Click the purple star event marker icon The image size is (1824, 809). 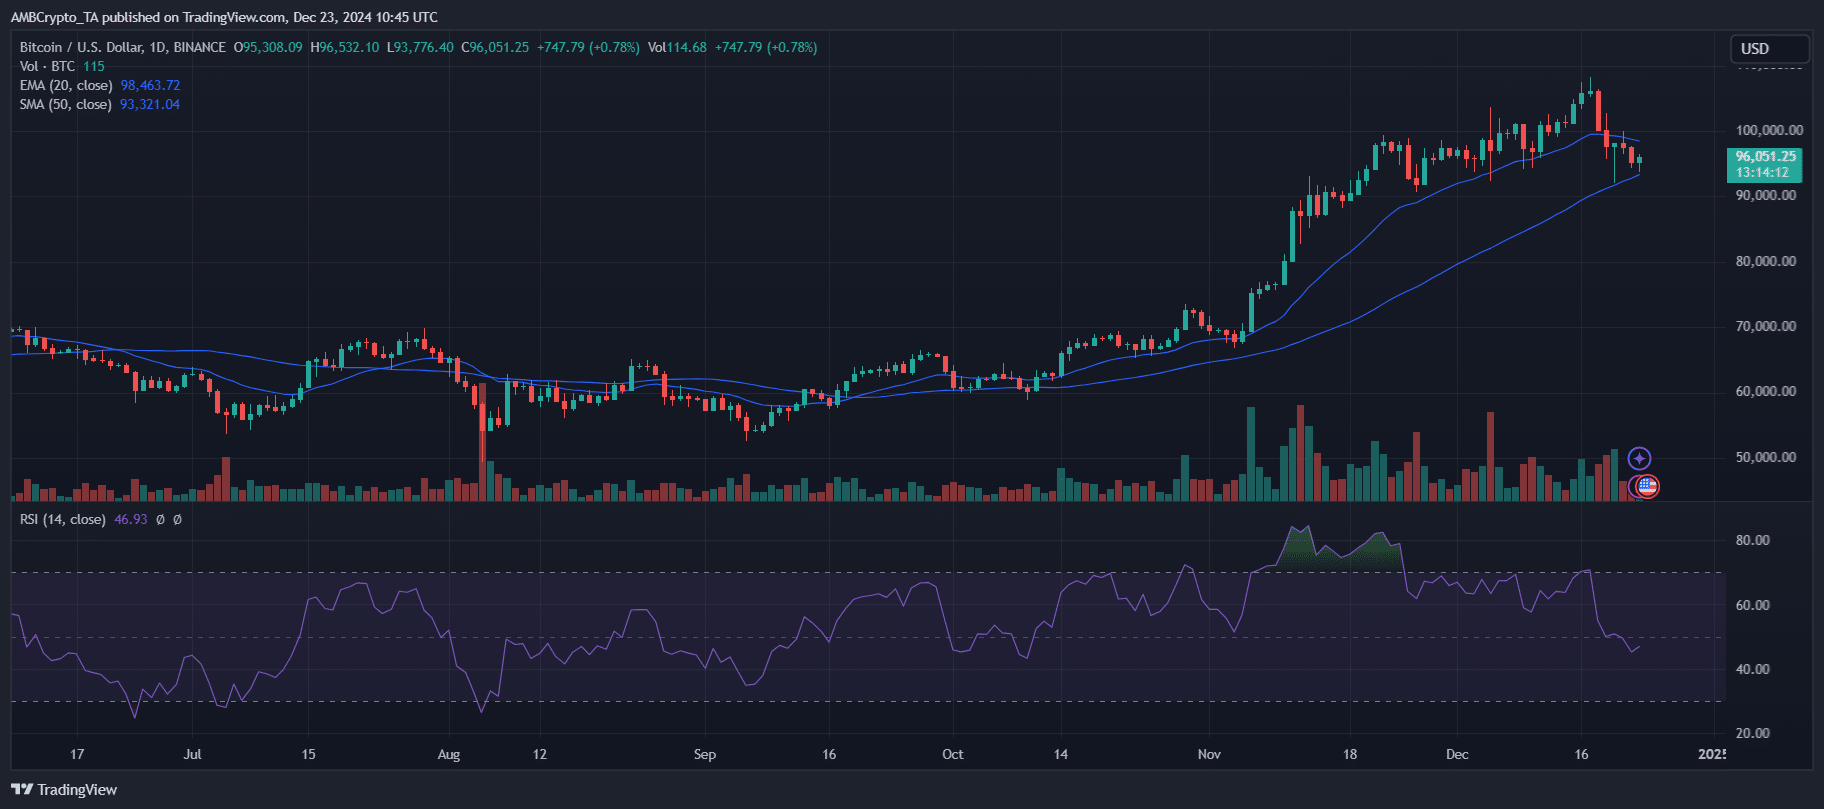coord(1639,459)
